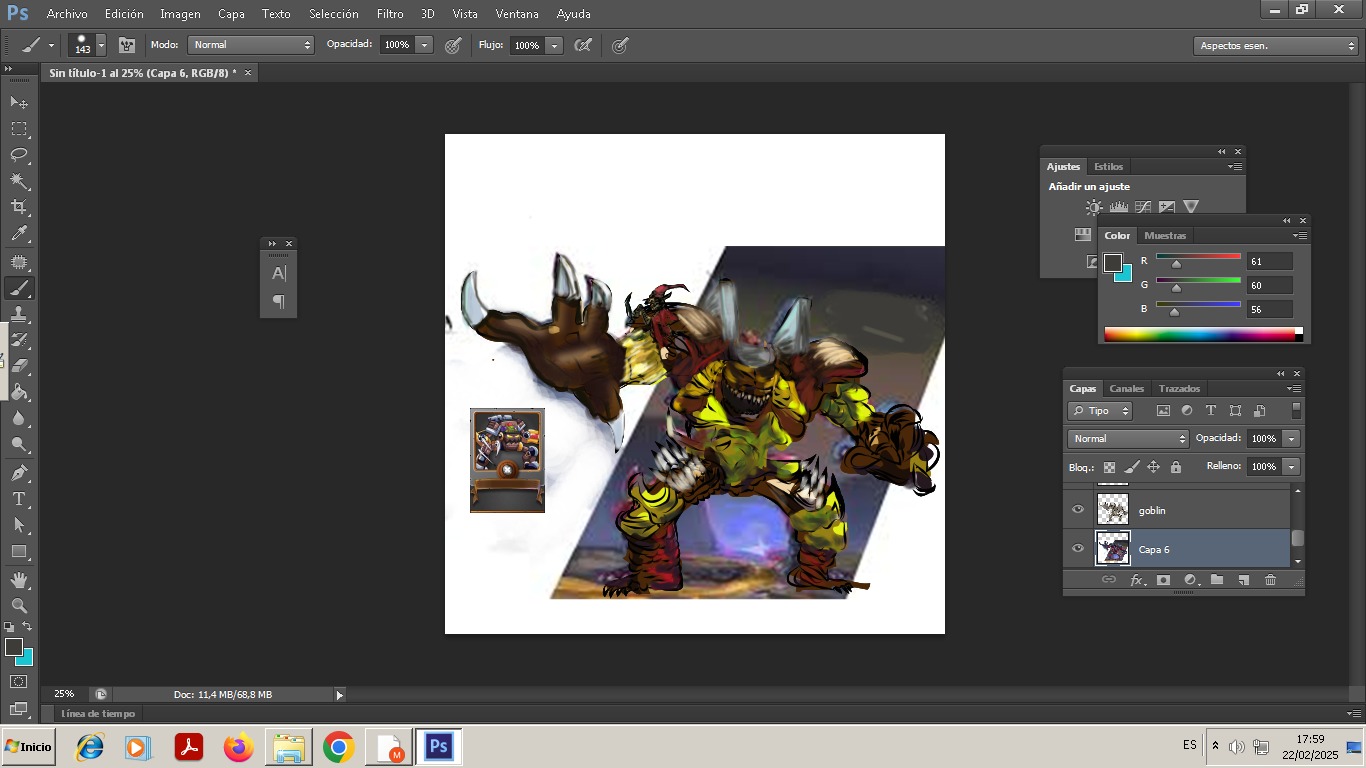
Task: Create a new layer with the page icon
Action: (x=1243, y=580)
